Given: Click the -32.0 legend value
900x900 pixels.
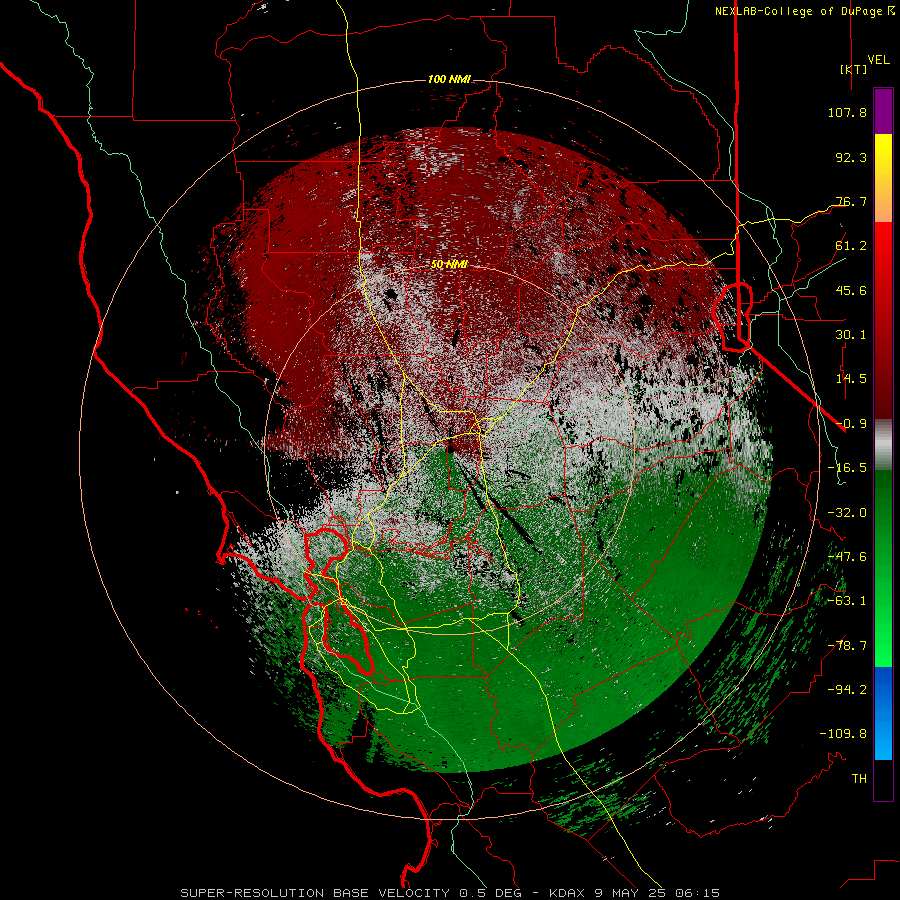Looking at the screenshot, I should coord(847,513).
